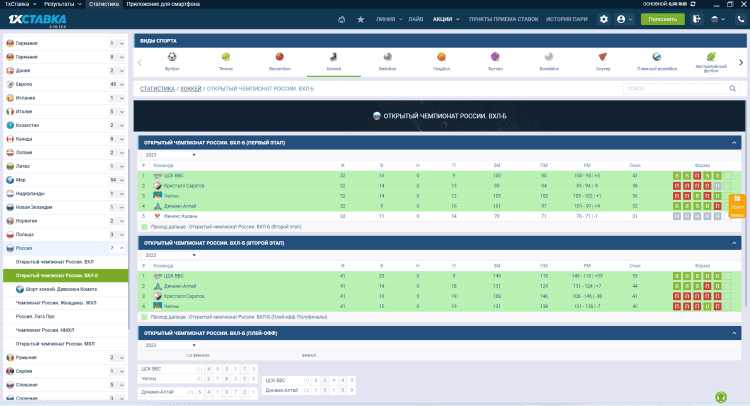750x406 pixels.
Task: Click the search input field
Action: (680, 89)
